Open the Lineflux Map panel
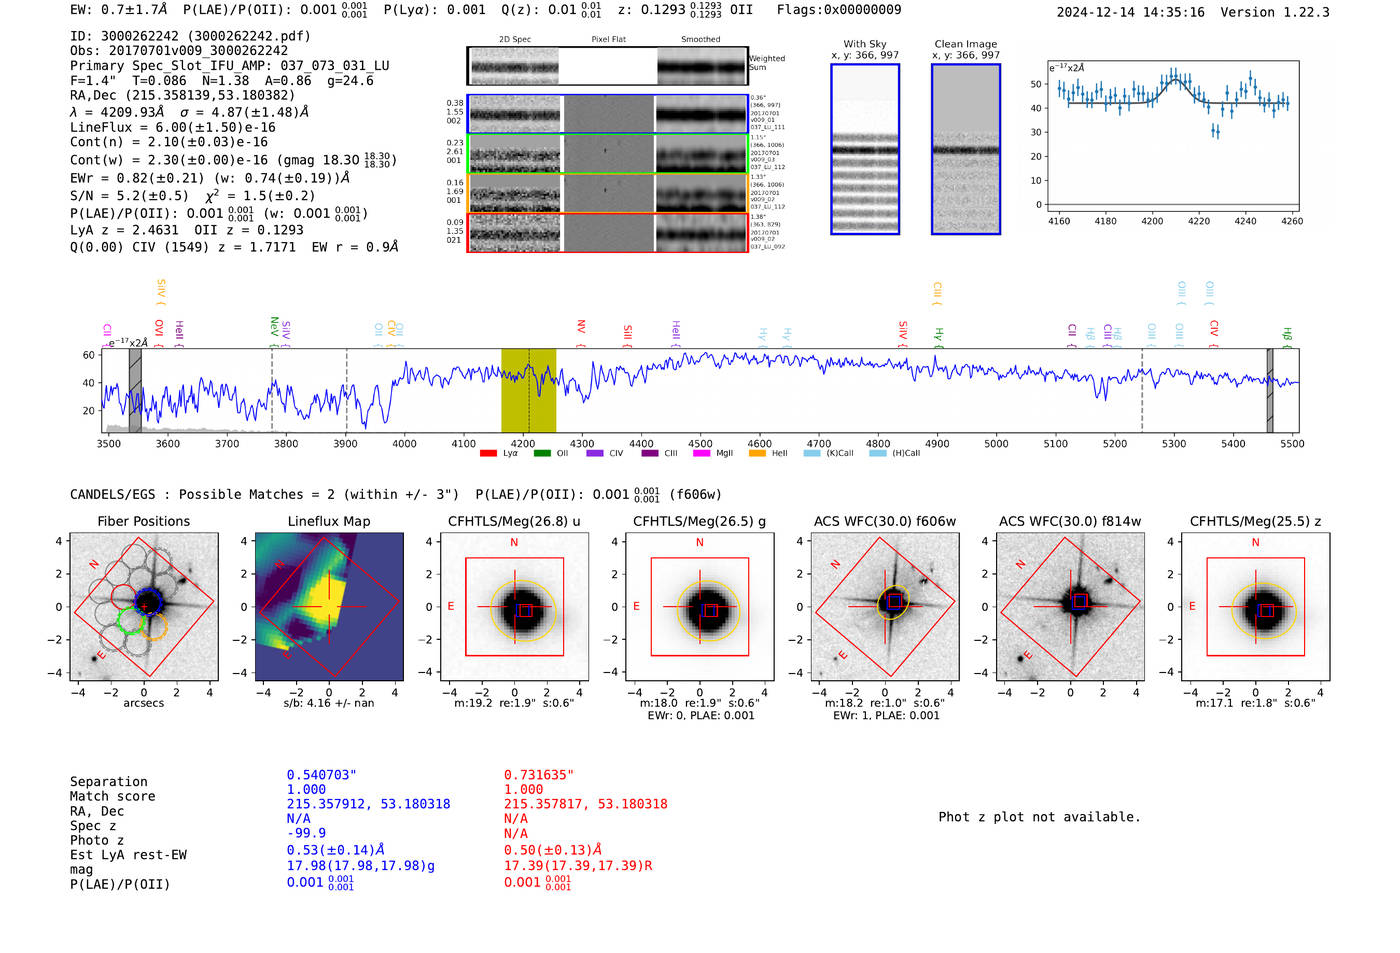 [x=329, y=607]
